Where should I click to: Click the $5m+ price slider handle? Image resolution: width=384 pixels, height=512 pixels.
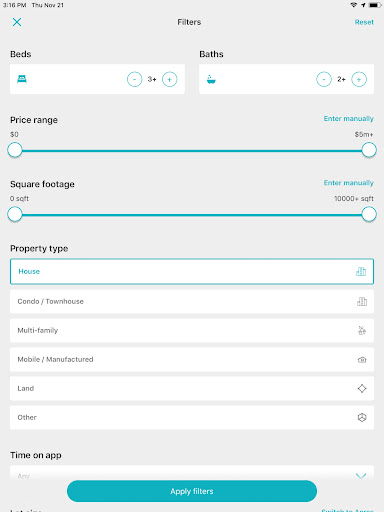tap(369, 150)
